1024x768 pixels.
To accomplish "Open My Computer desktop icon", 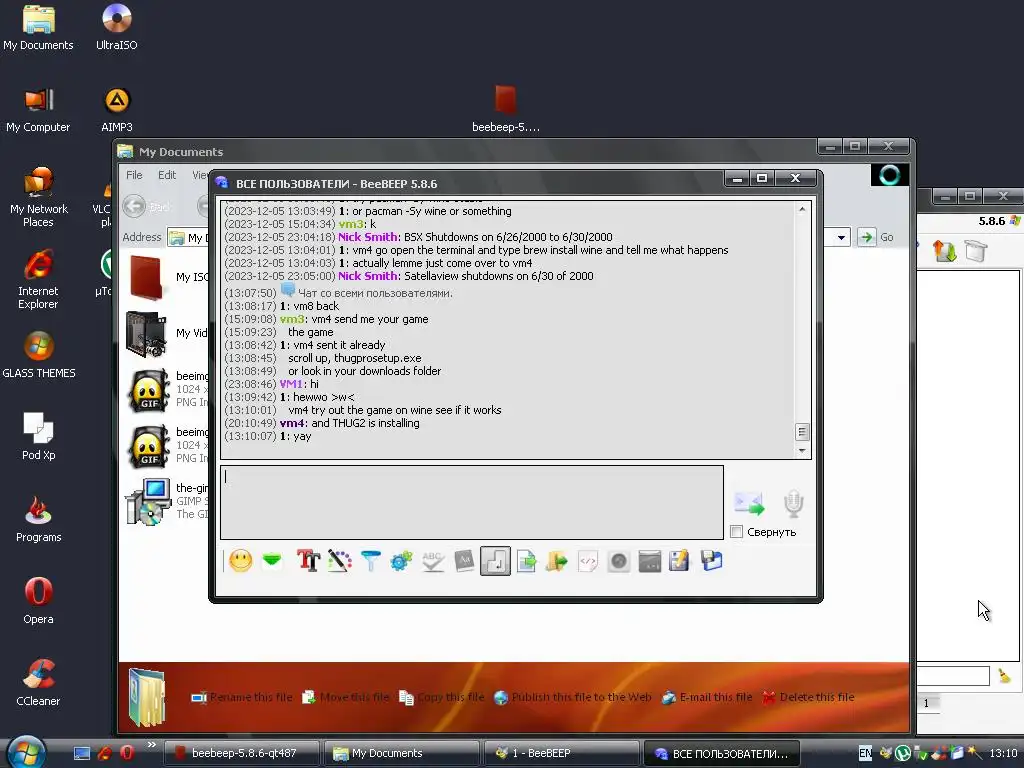I will coord(38,110).
